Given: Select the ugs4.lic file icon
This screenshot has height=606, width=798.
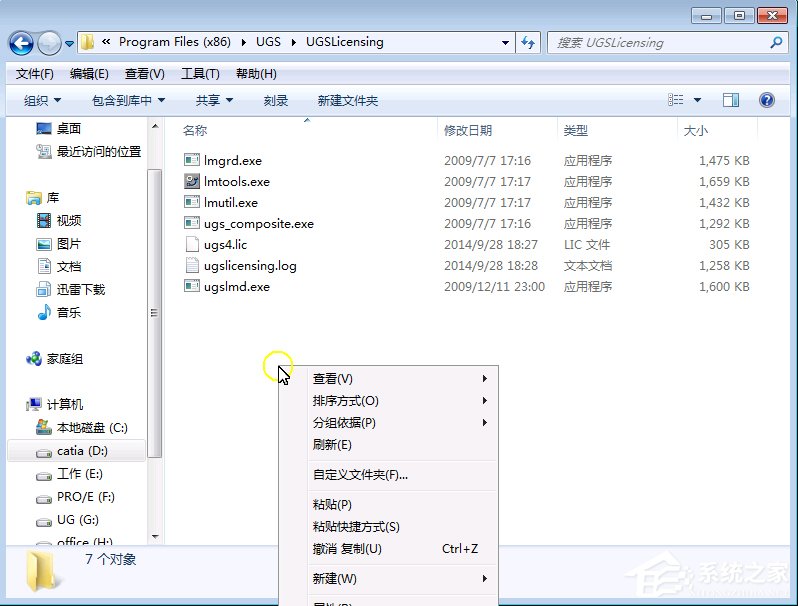Looking at the screenshot, I should [x=192, y=244].
